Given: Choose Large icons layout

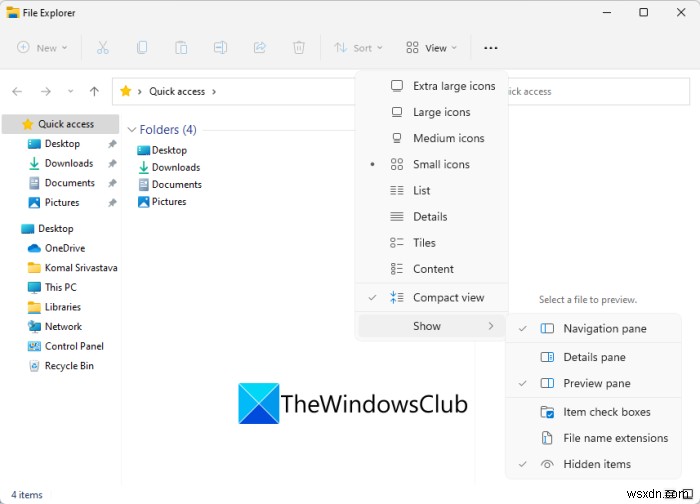Looking at the screenshot, I should [x=432, y=112].
